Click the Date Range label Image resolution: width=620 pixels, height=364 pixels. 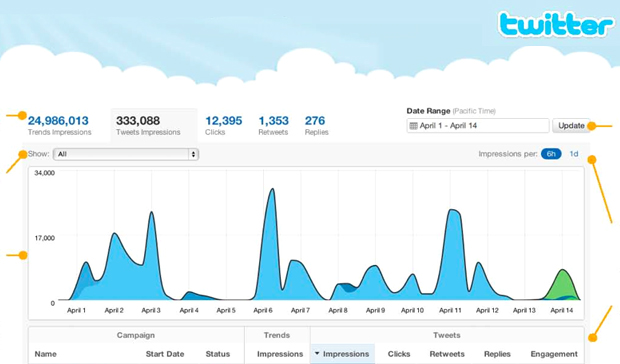coord(428,111)
